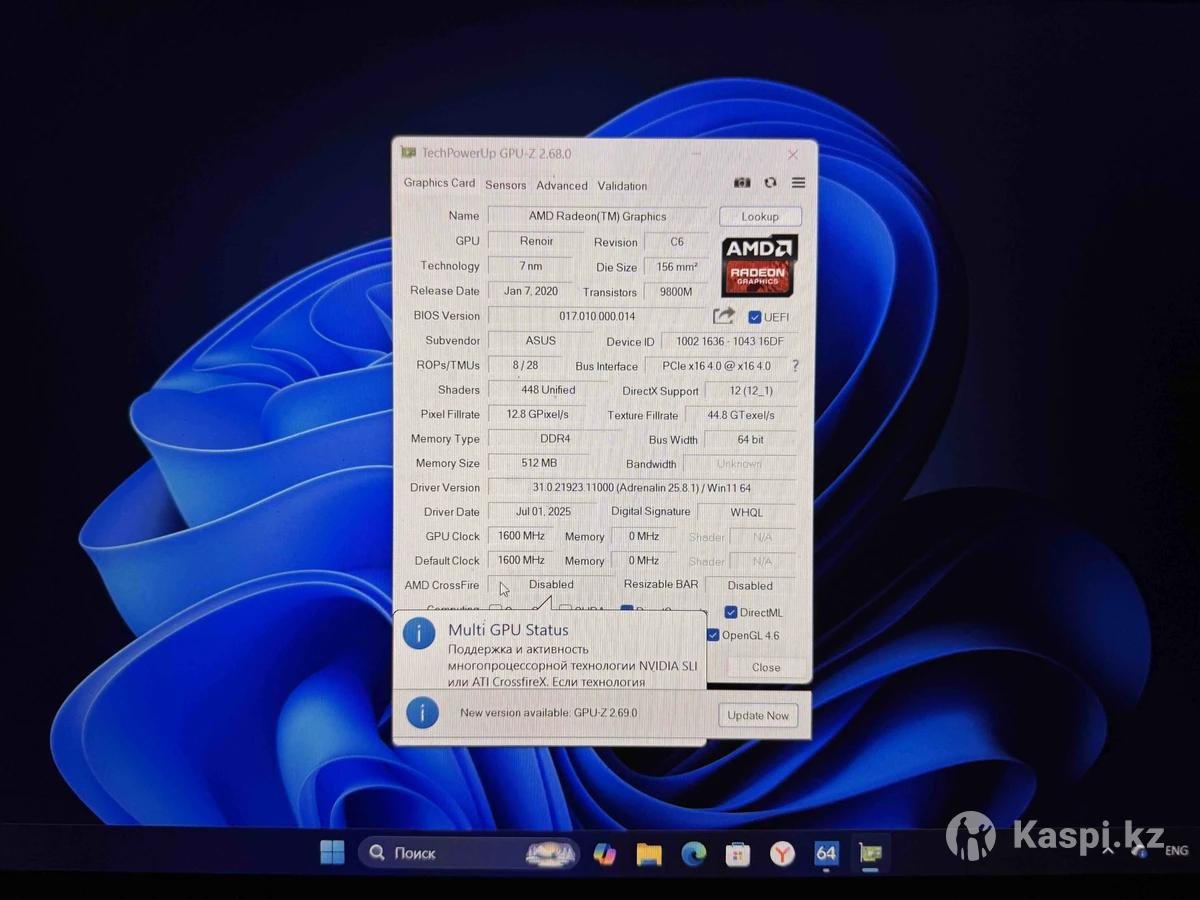This screenshot has height=900, width=1200.
Task: Open File Explorer from the taskbar
Action: point(649,854)
